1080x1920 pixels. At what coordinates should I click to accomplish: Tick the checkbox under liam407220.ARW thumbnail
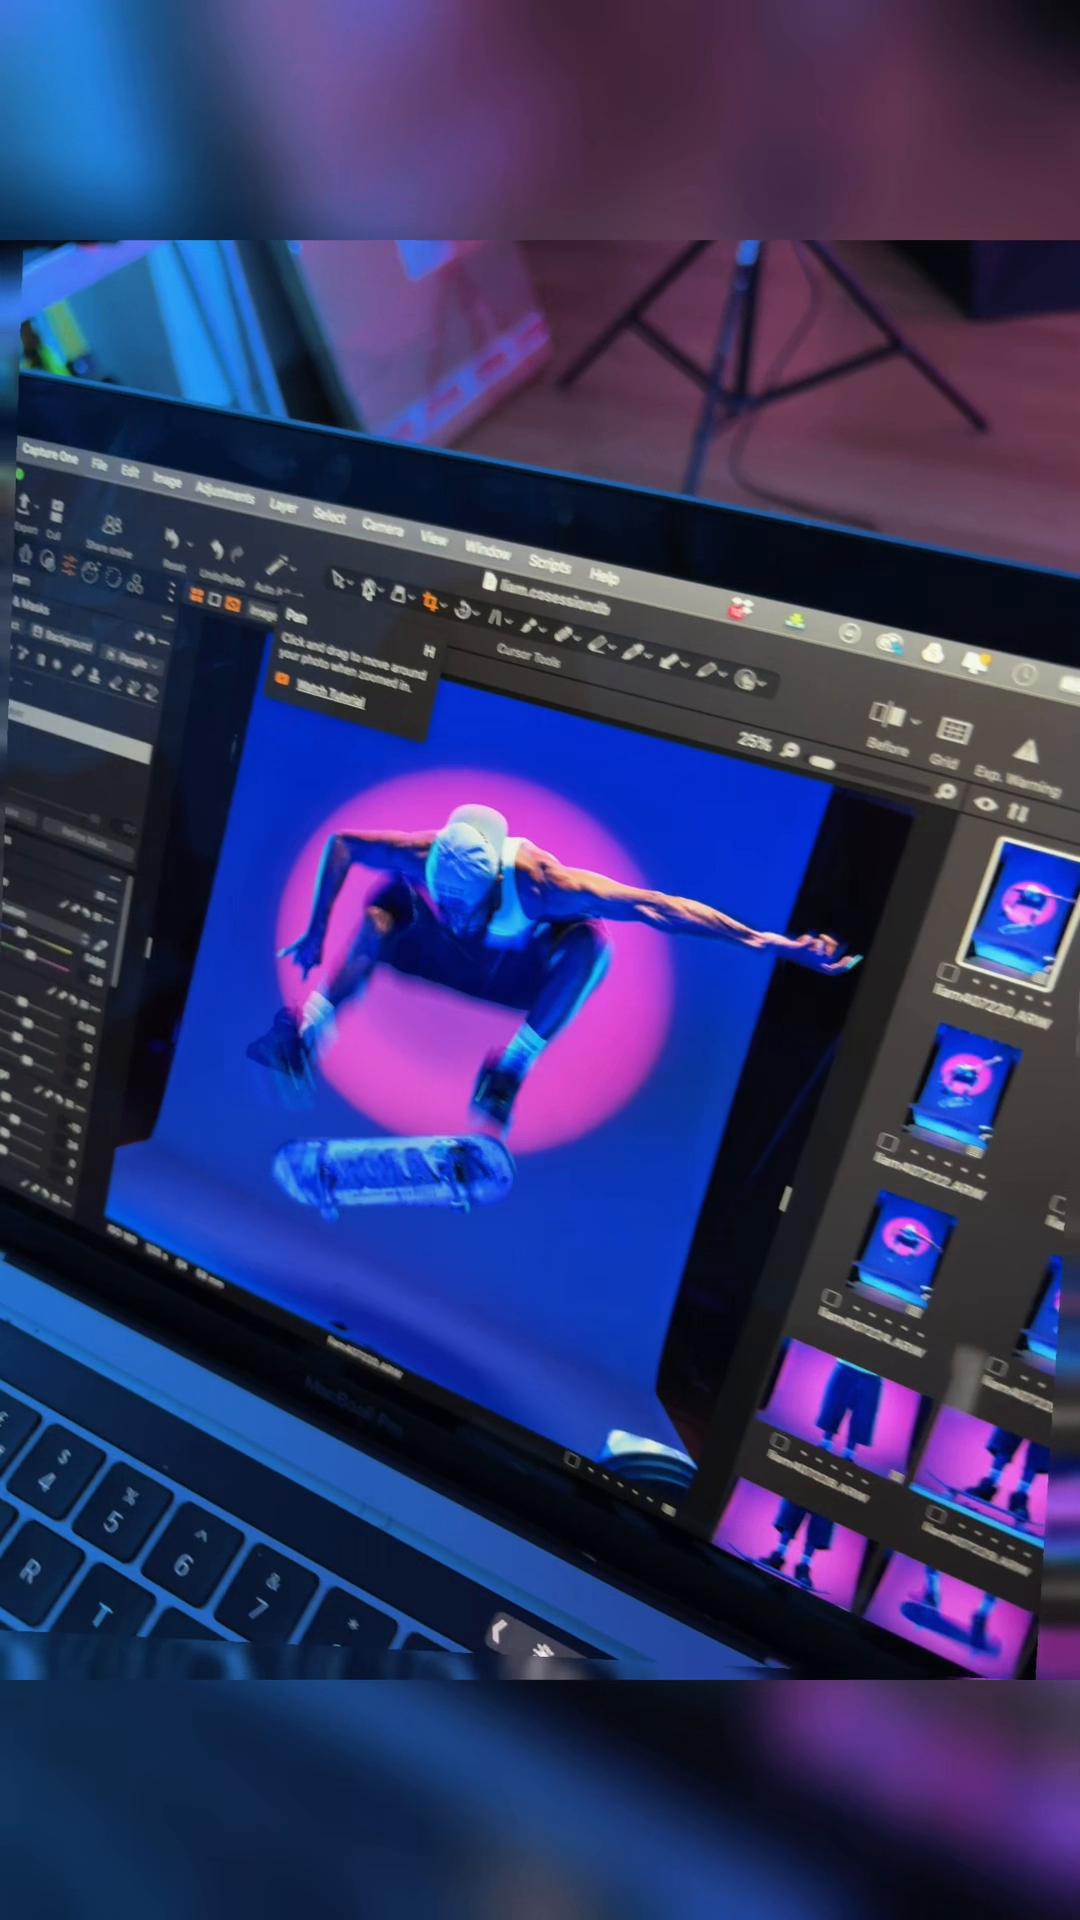click(947, 972)
